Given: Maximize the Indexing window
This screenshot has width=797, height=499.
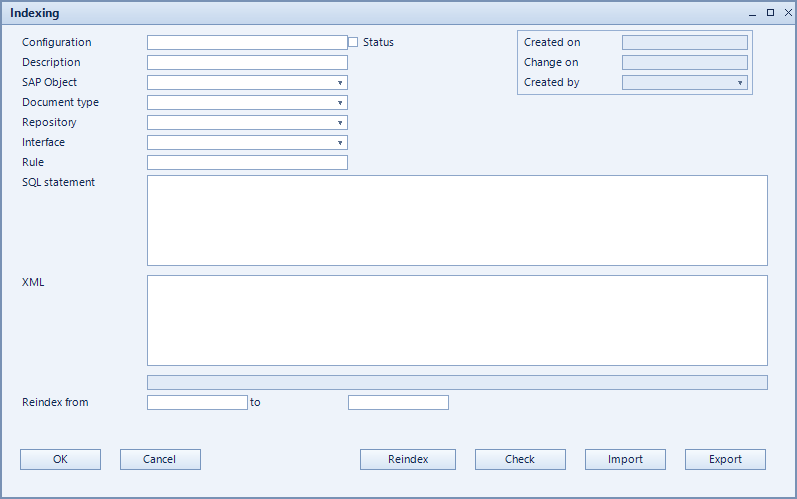Looking at the screenshot, I should click(771, 13).
